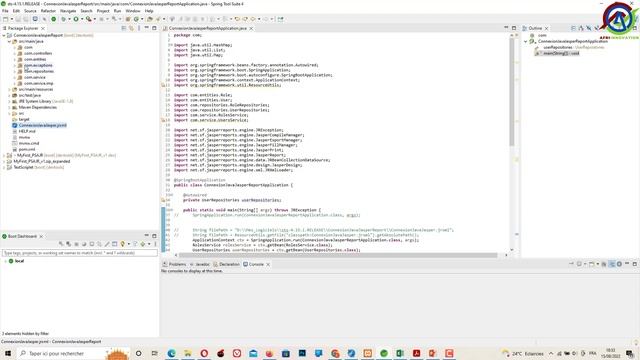Open Microsoft Edge from taskbar

pos(171,353)
